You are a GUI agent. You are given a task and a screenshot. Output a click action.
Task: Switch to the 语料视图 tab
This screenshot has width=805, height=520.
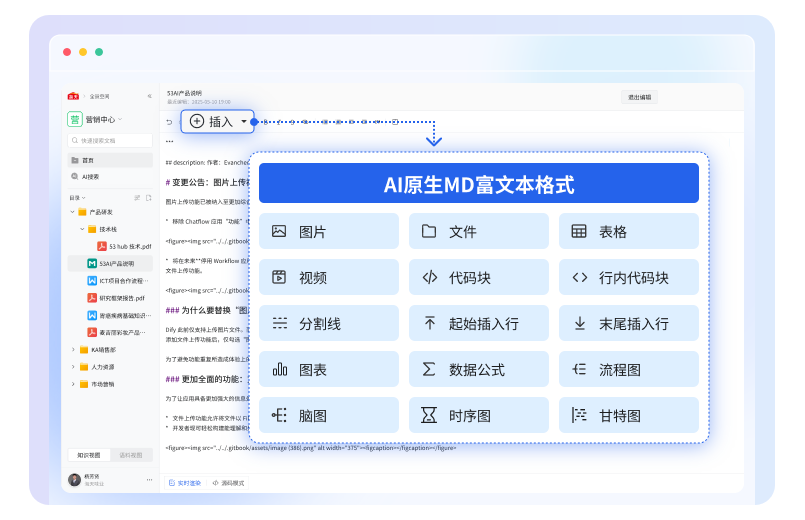coord(131,455)
